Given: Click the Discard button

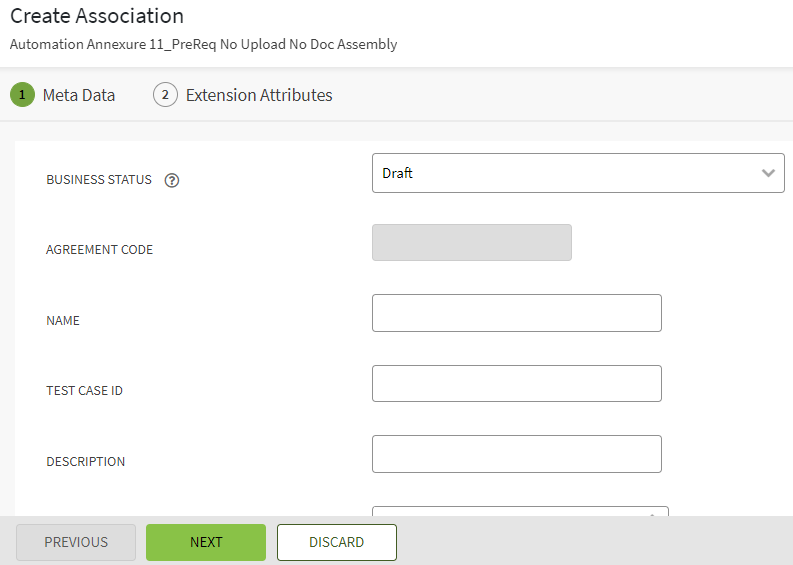Looking at the screenshot, I should [x=336, y=542].
